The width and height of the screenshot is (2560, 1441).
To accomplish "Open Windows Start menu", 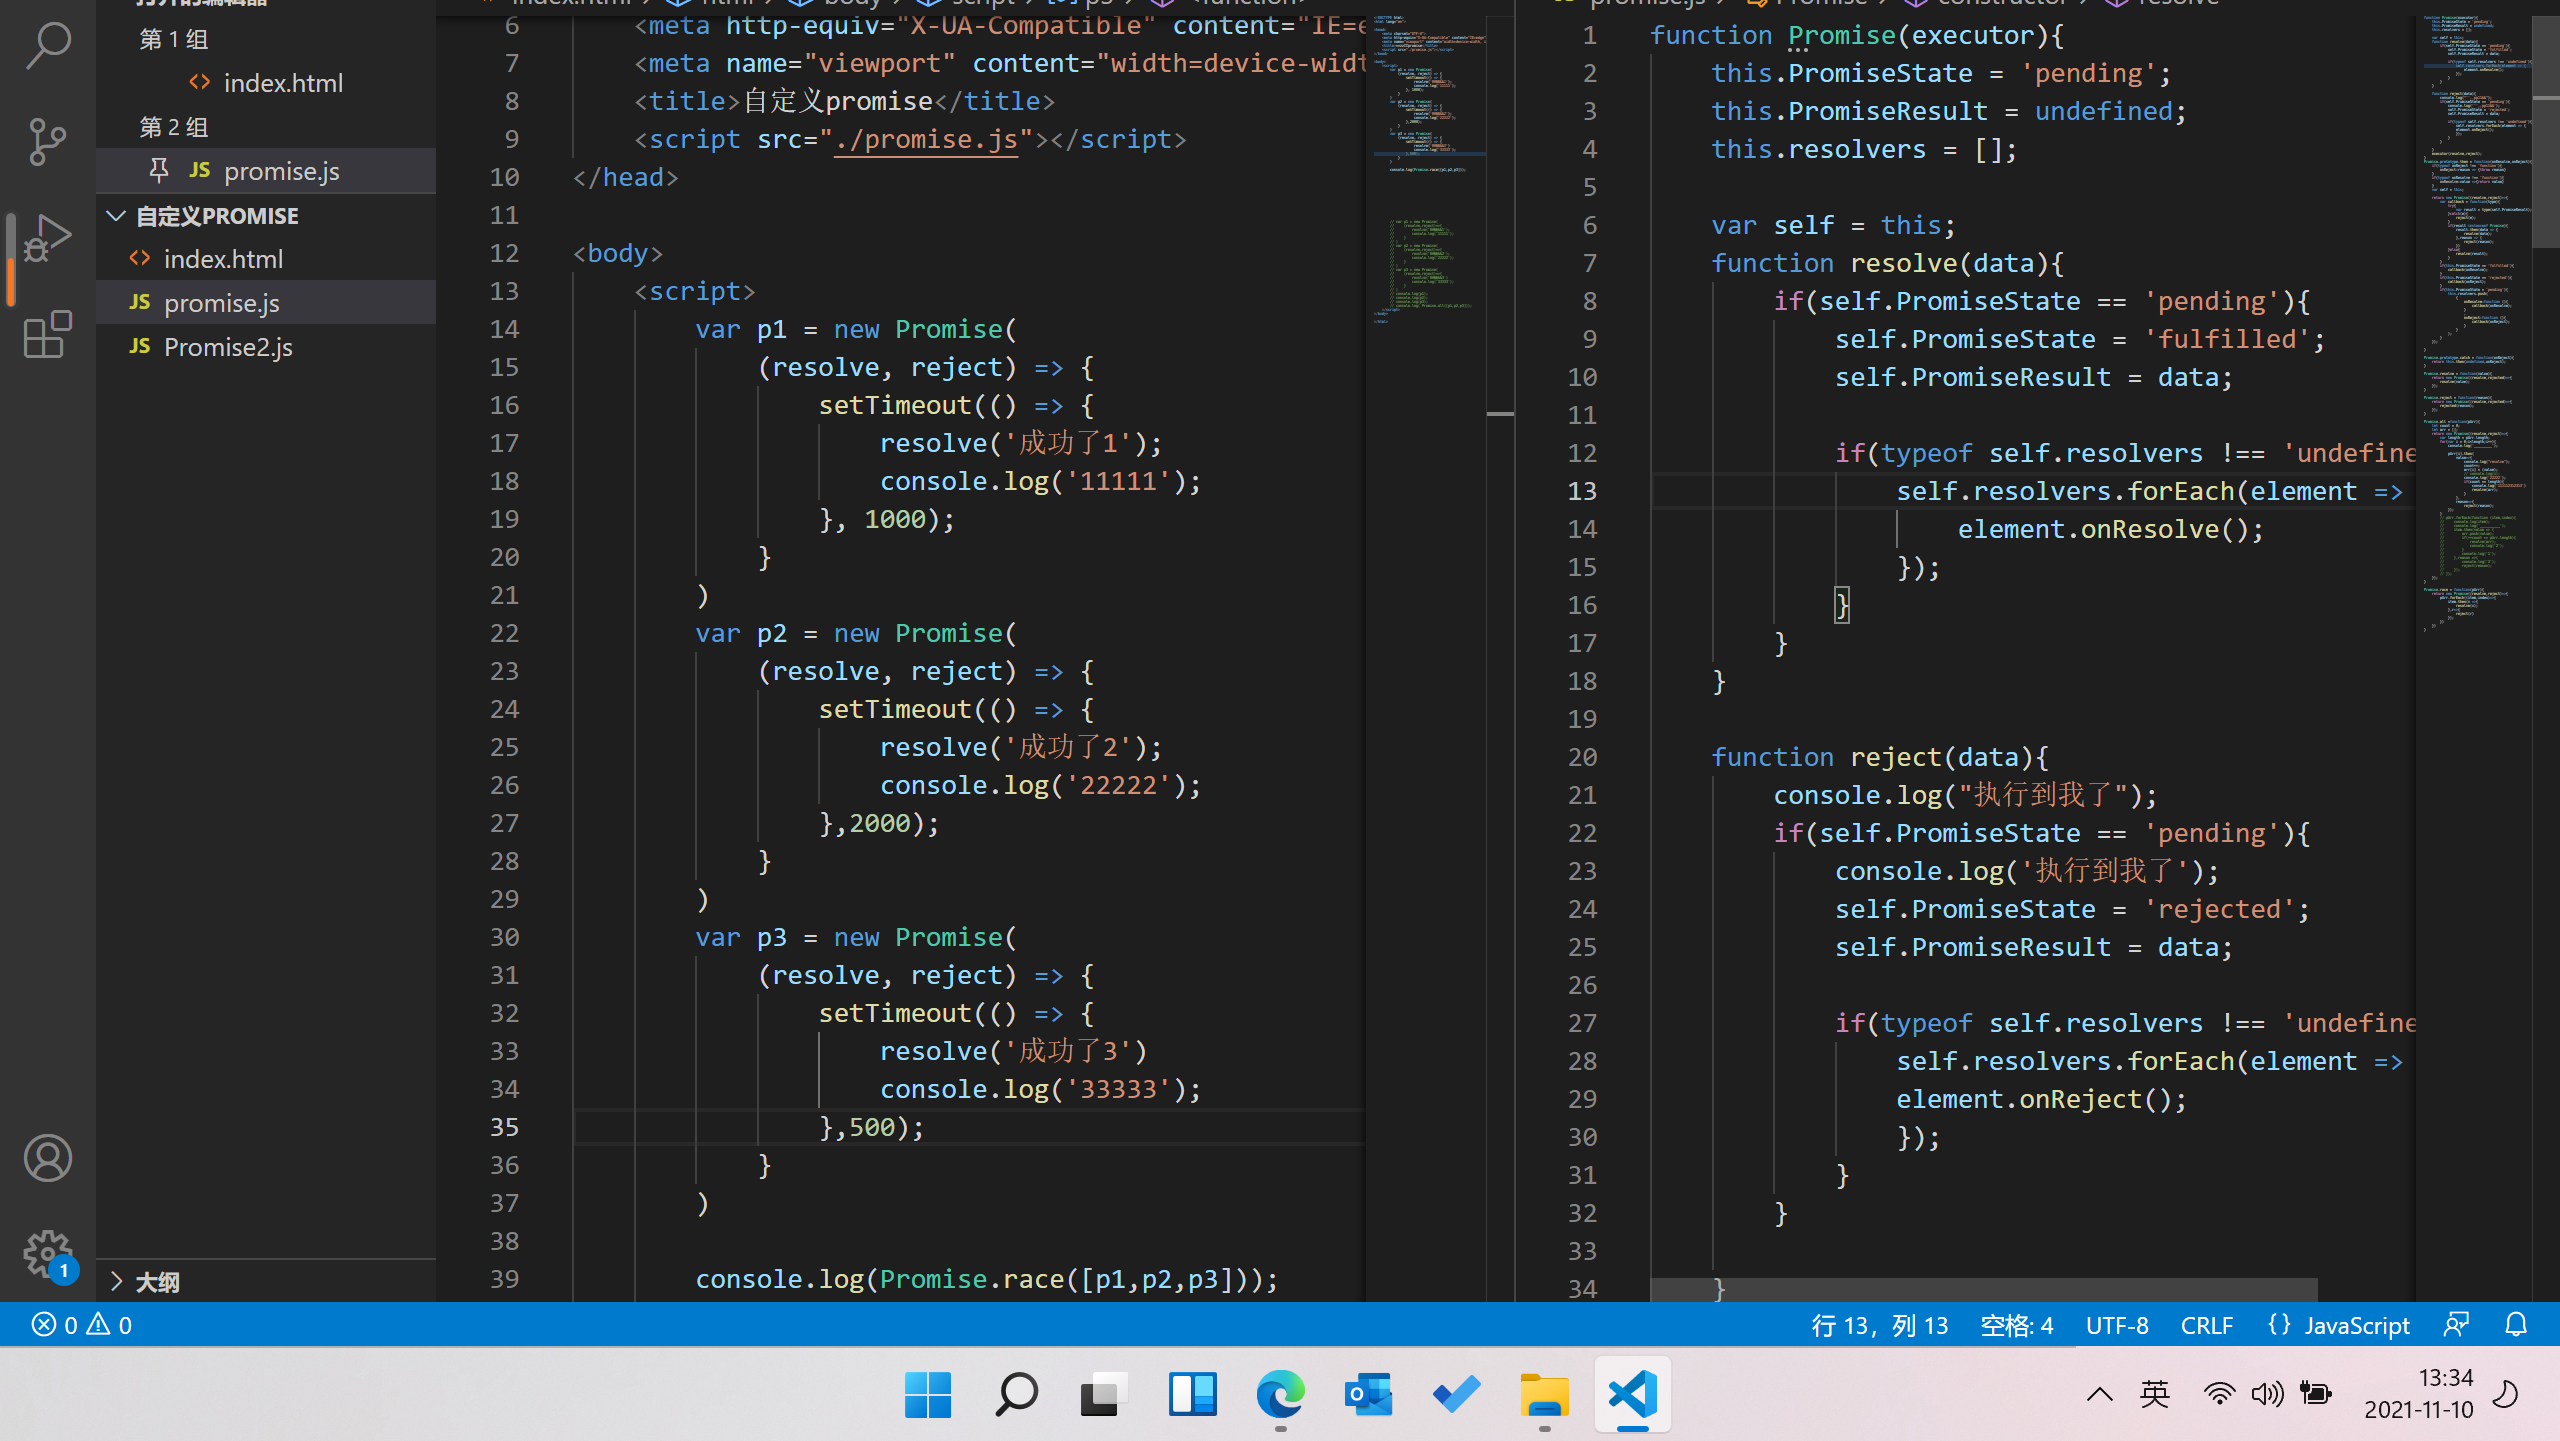I will (927, 1394).
